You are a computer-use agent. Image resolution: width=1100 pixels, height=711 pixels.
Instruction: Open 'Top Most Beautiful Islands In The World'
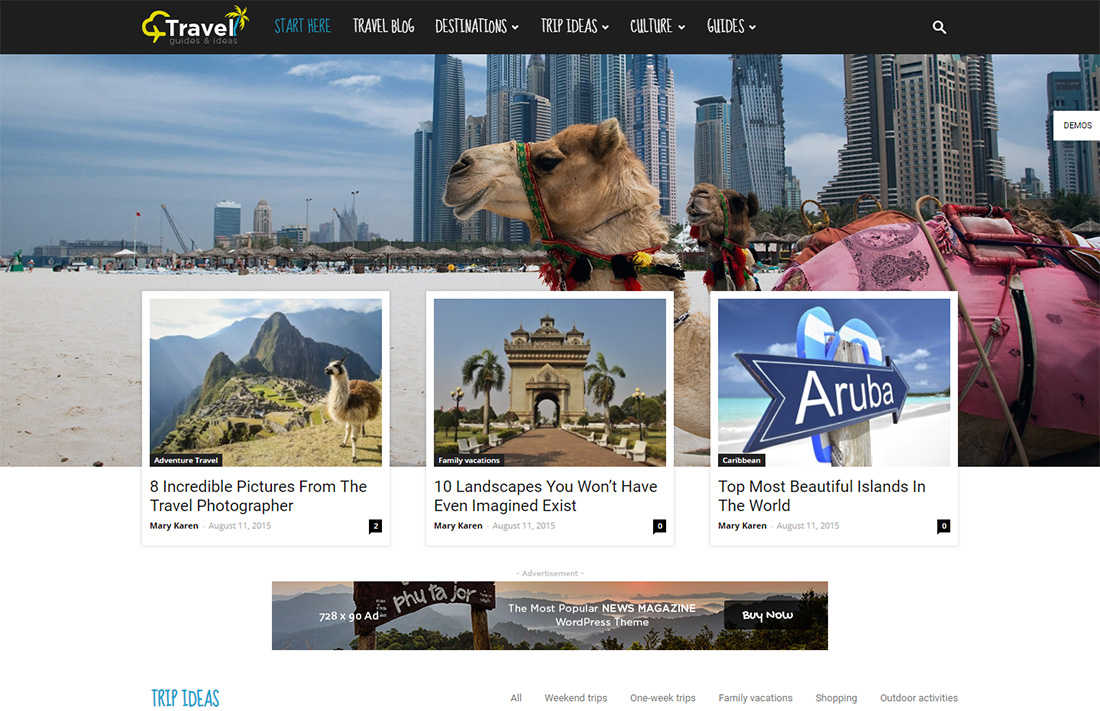coord(821,496)
